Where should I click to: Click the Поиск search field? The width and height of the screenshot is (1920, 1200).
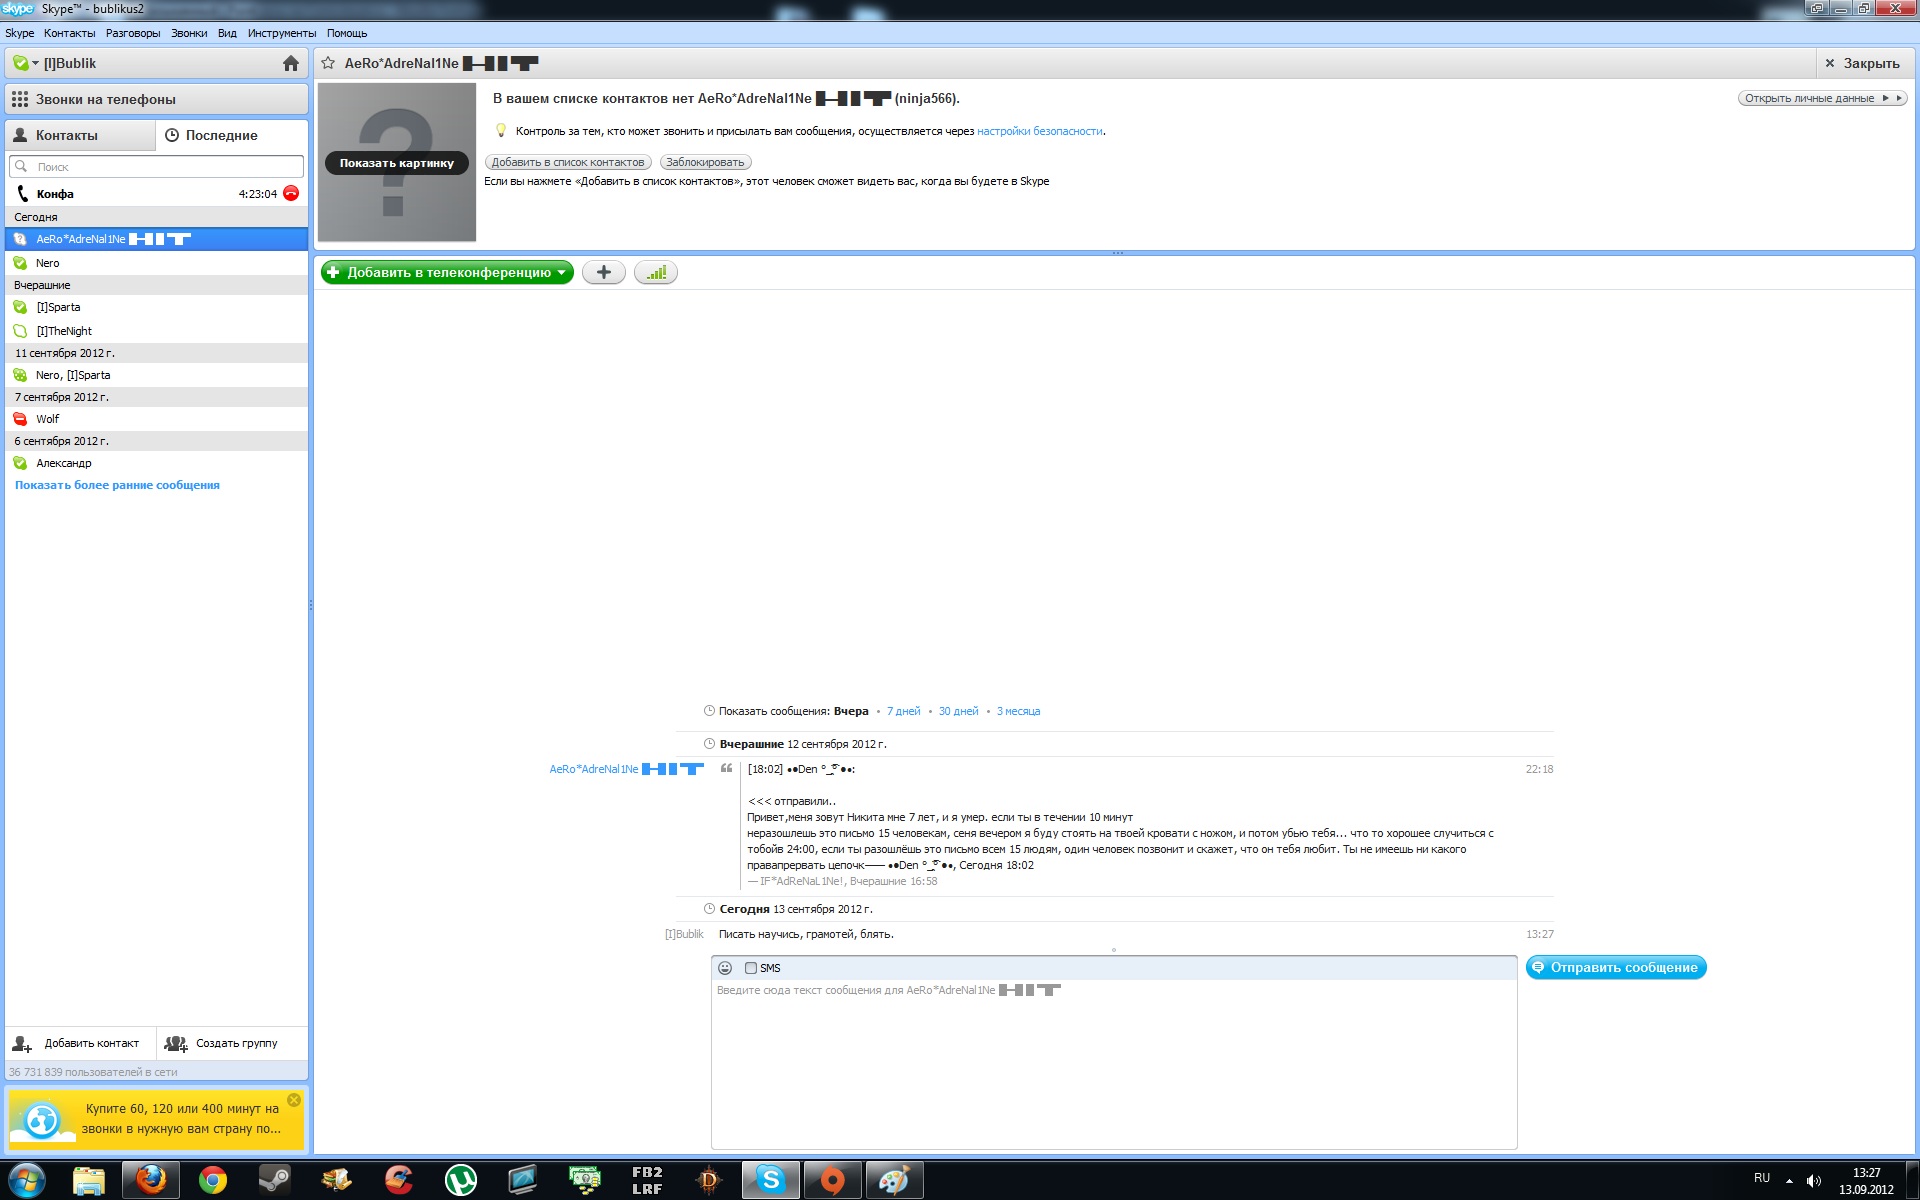pyautogui.click(x=156, y=167)
